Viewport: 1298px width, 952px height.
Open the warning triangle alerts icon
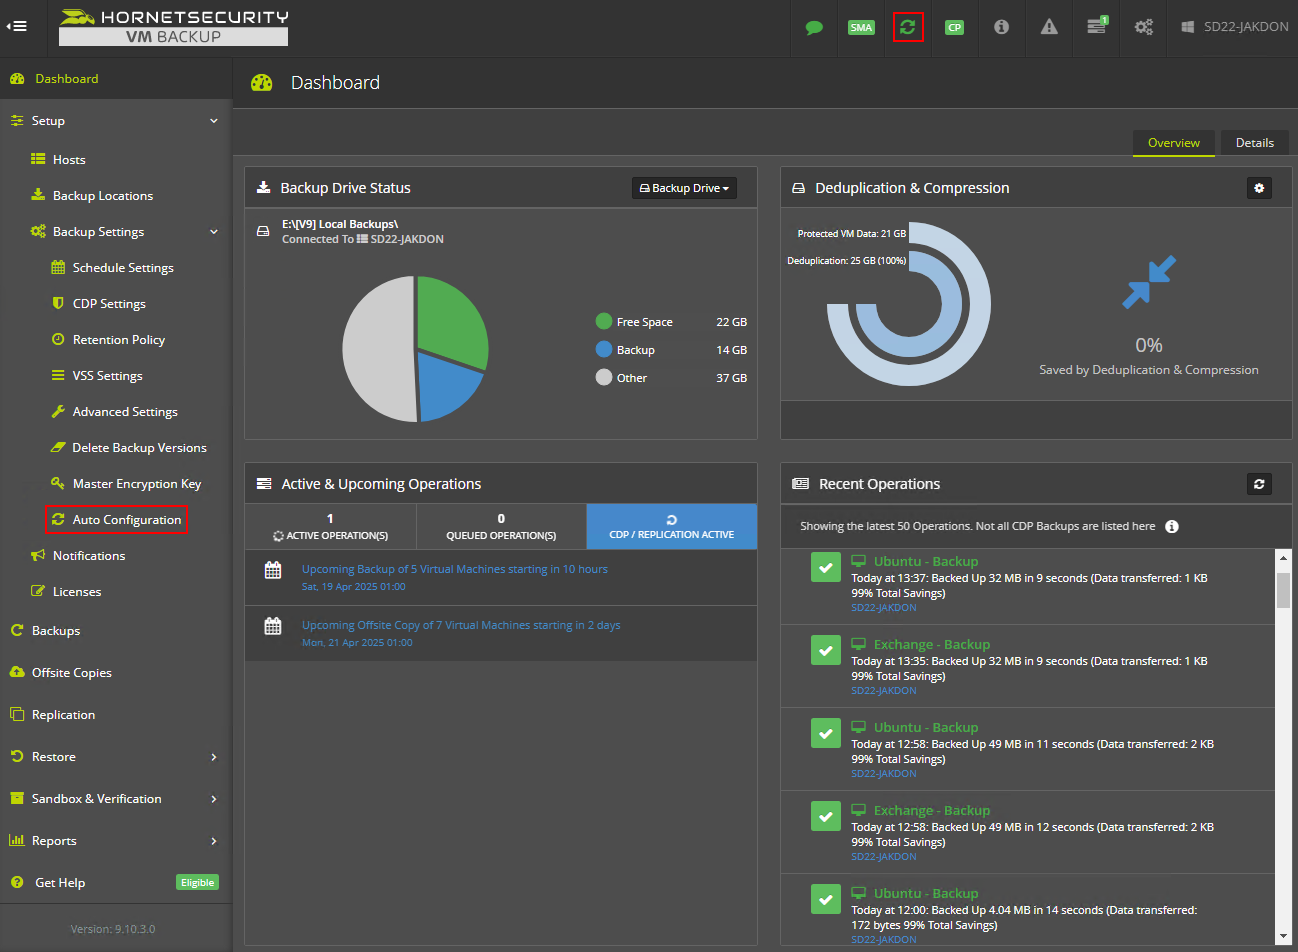click(x=1049, y=27)
